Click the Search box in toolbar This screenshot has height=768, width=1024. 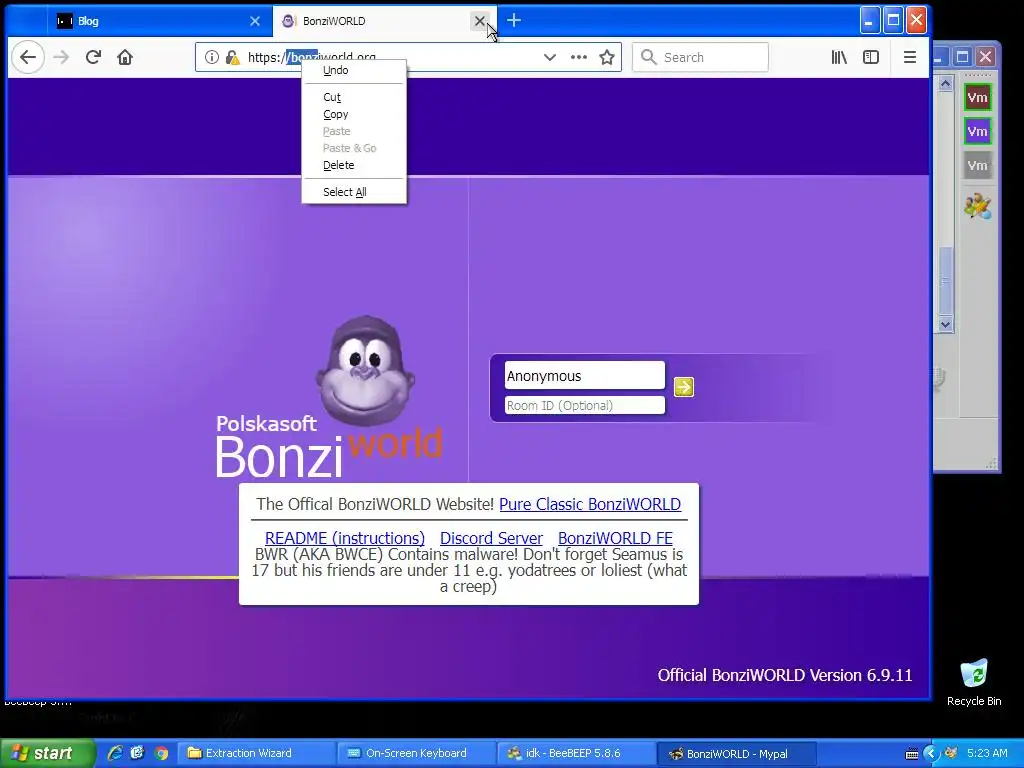pos(700,57)
